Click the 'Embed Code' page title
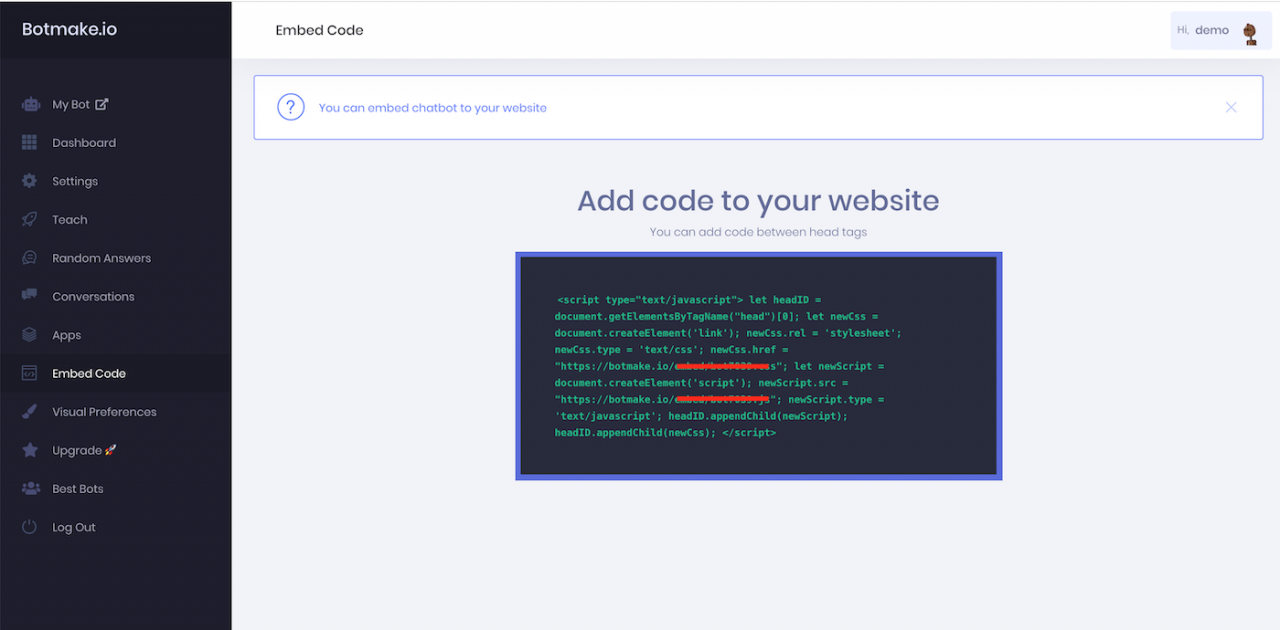1280x630 pixels. (x=320, y=30)
